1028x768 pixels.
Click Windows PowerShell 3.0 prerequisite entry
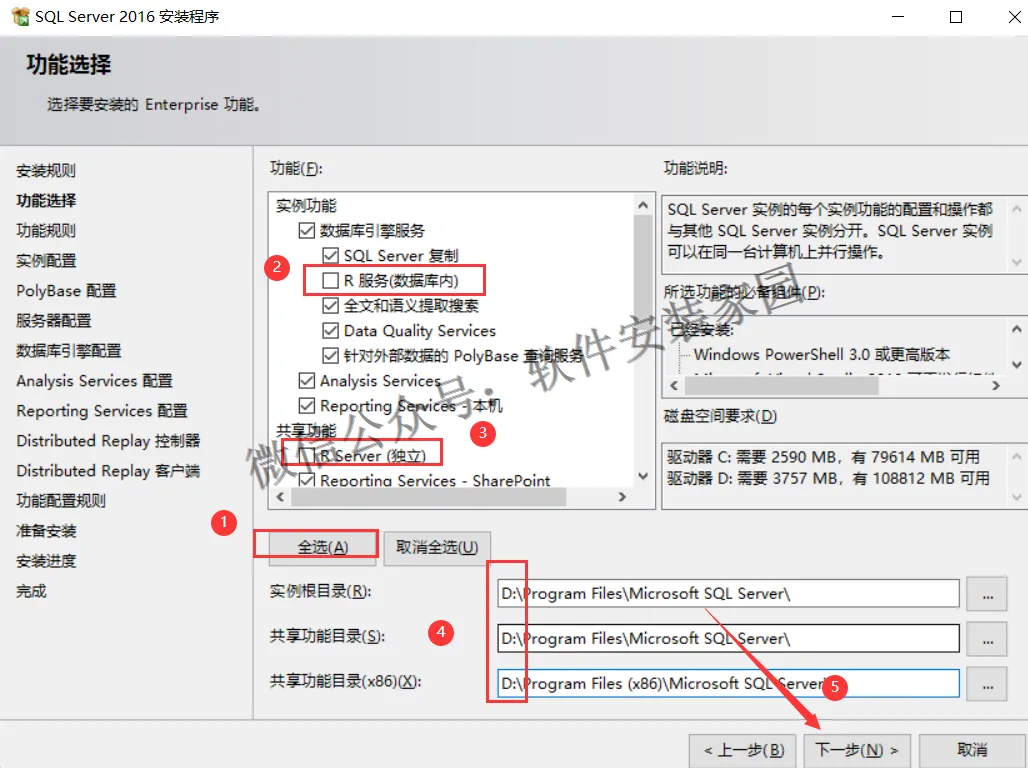pos(821,355)
